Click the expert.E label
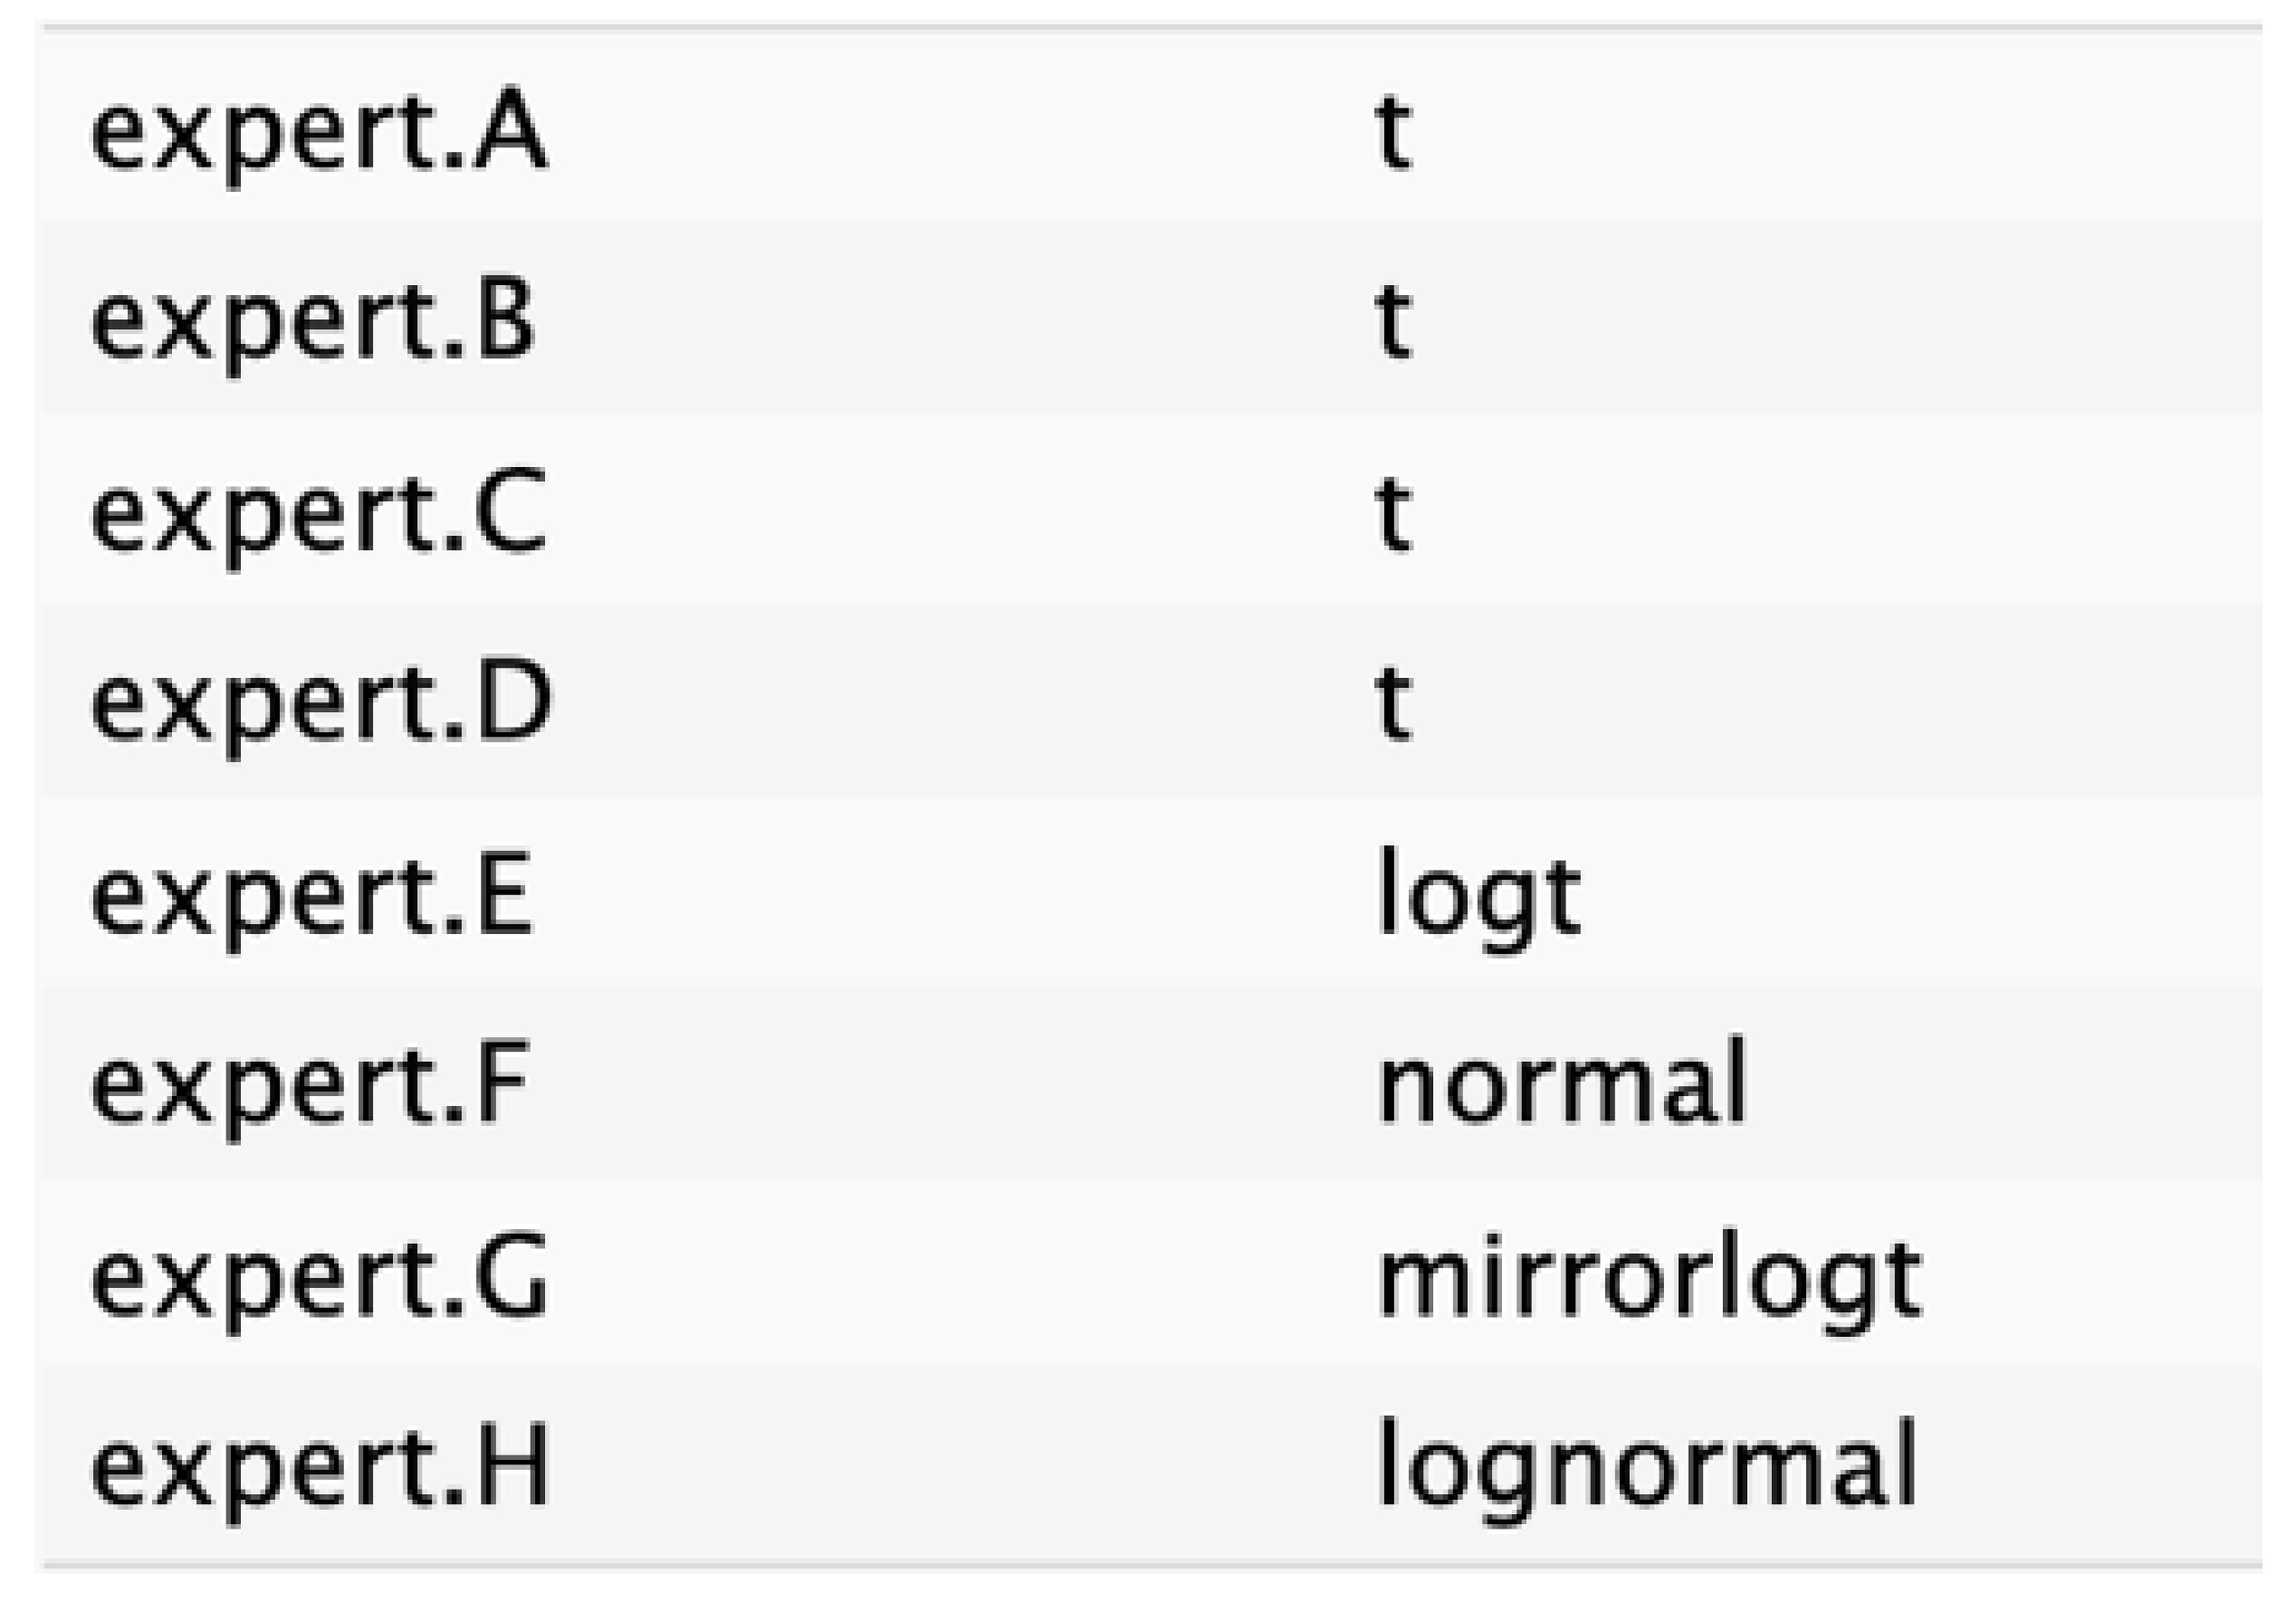Image resolution: width=2296 pixels, height=1602 pixels. (310, 897)
